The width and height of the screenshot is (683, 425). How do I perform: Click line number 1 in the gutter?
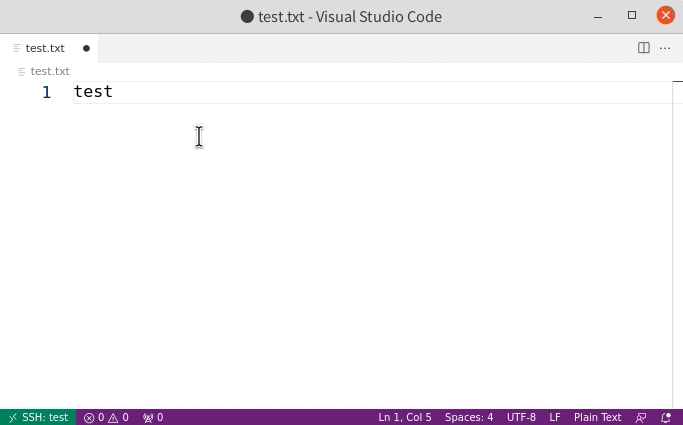click(x=46, y=92)
